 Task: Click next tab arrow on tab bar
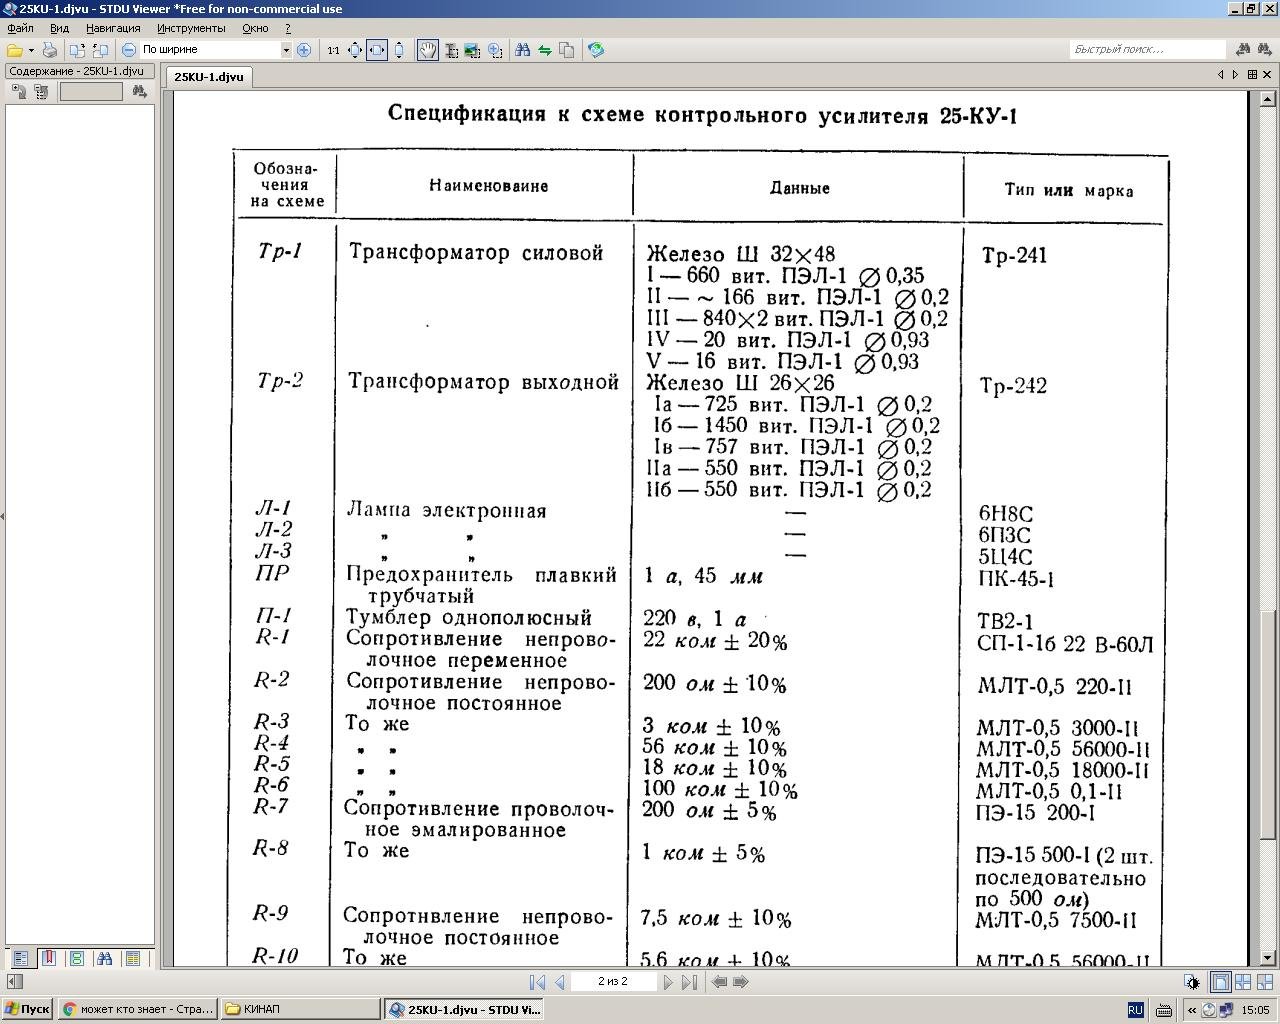[x=1235, y=75]
